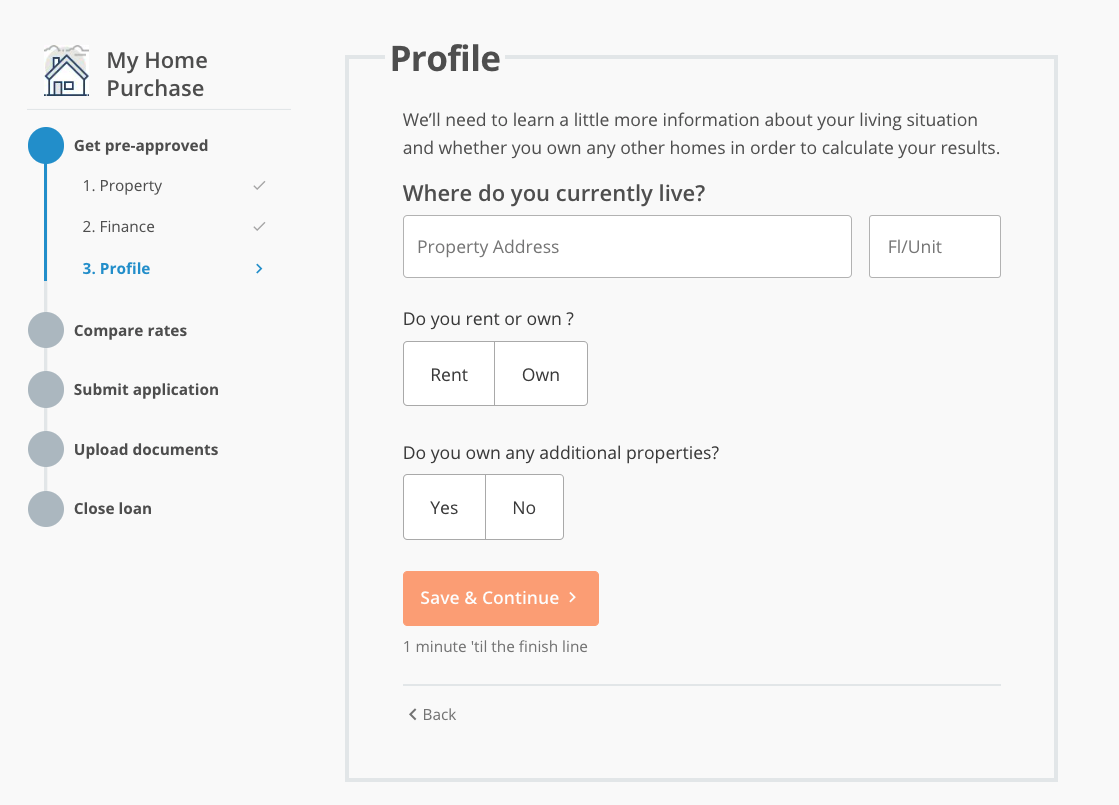Focus the Property Address input field
Image resolution: width=1119 pixels, height=805 pixels.
pos(627,247)
